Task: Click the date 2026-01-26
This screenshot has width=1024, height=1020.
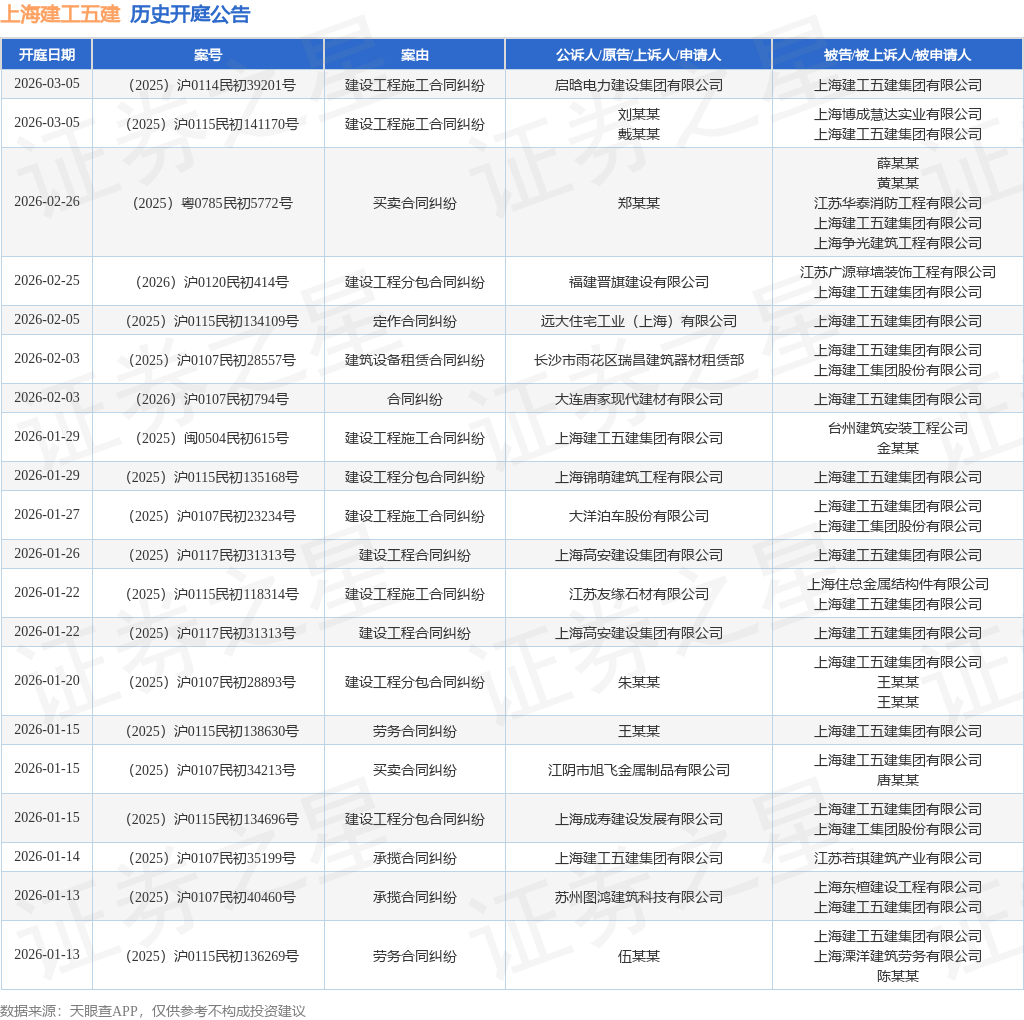Action: pyautogui.click(x=47, y=553)
